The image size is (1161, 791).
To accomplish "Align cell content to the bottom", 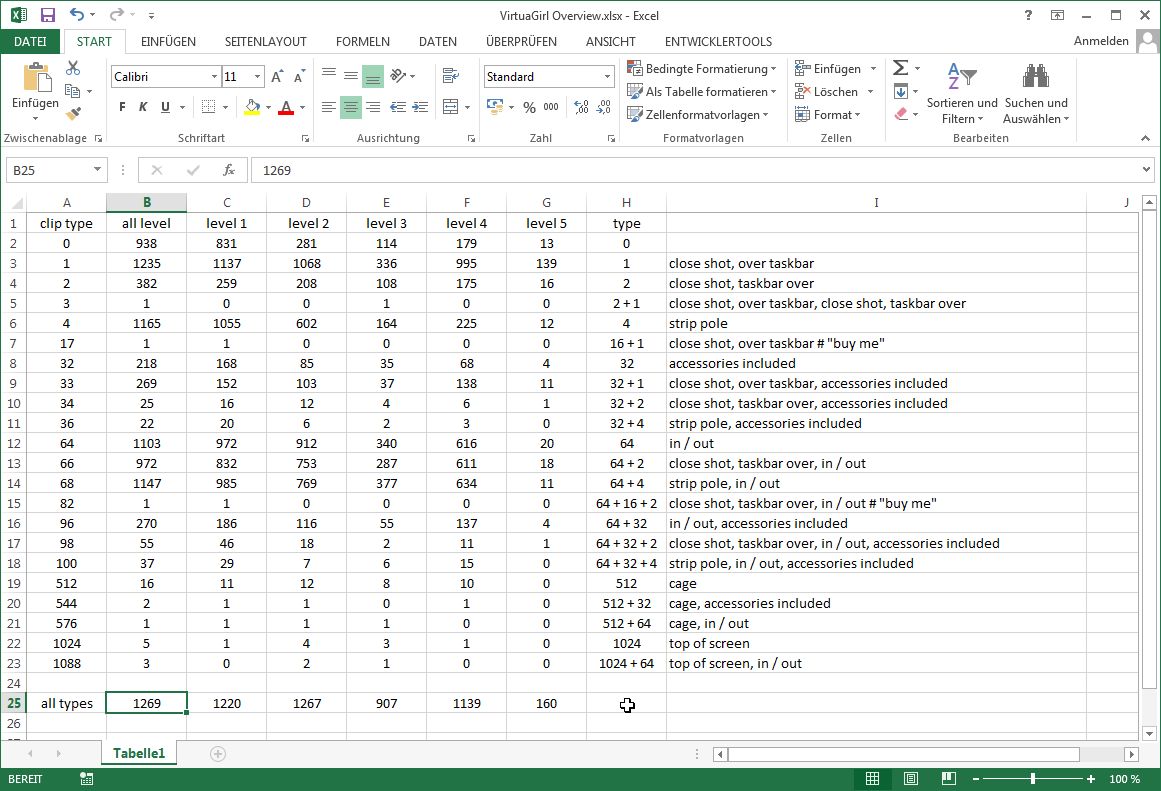I will coord(373,76).
